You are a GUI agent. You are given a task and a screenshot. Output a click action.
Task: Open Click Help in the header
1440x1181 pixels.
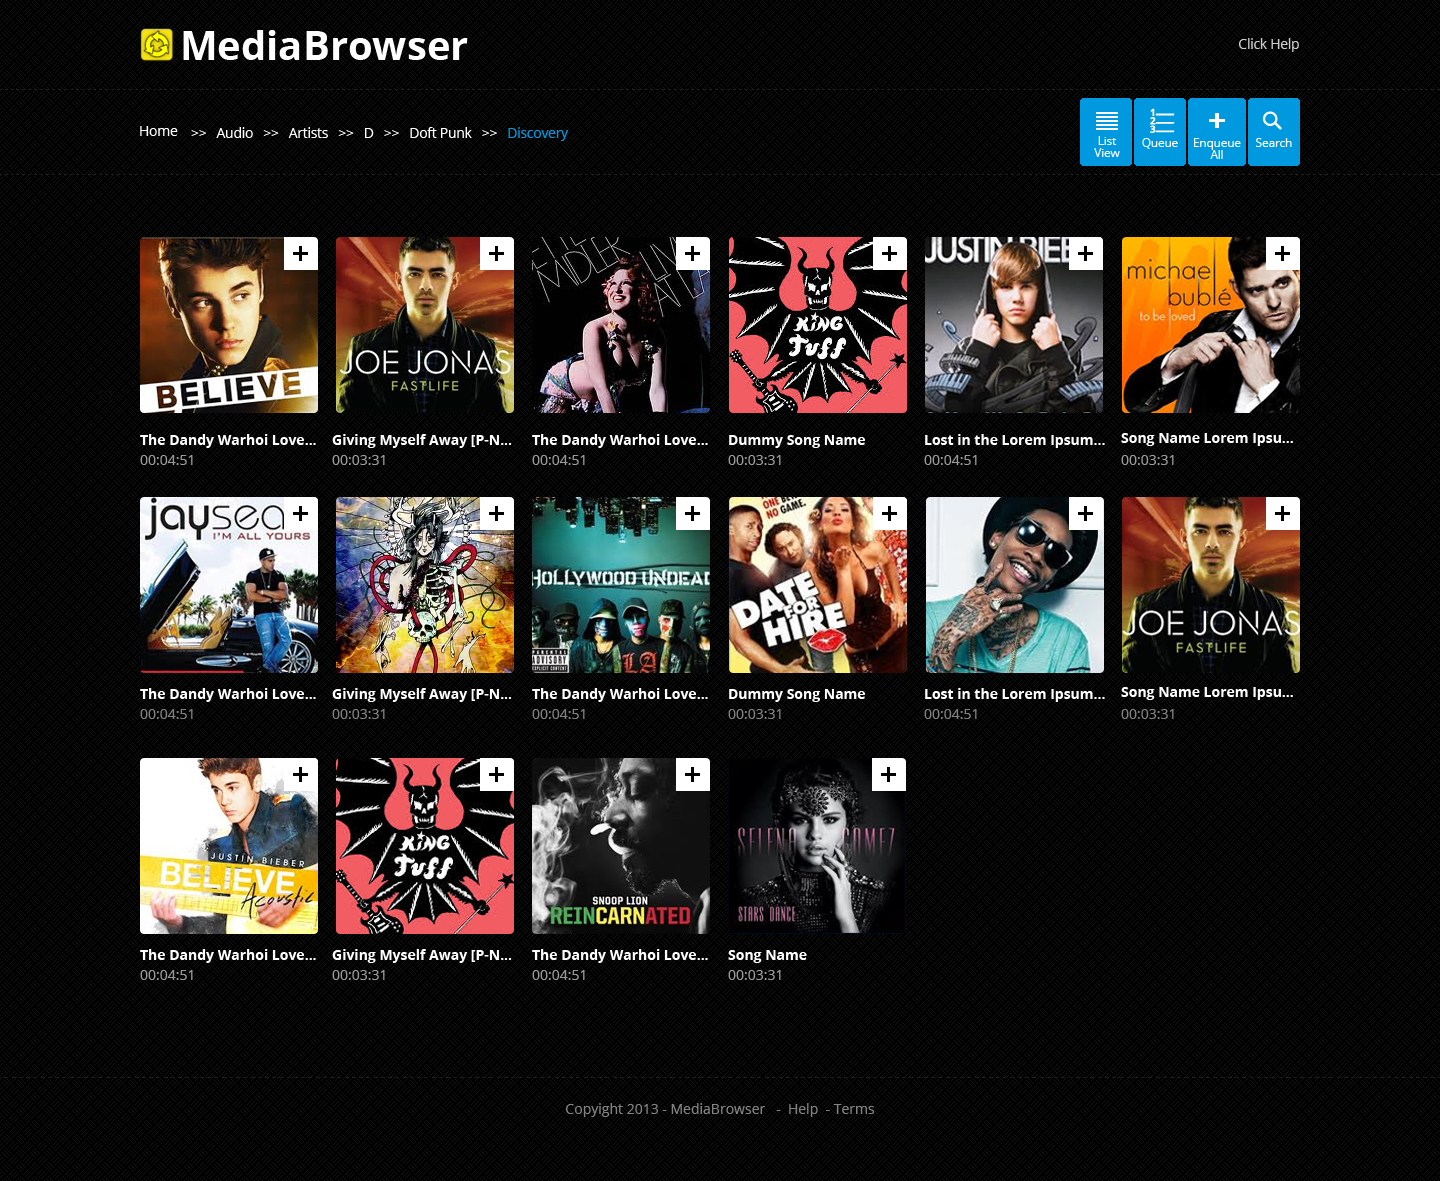pos(1268,44)
